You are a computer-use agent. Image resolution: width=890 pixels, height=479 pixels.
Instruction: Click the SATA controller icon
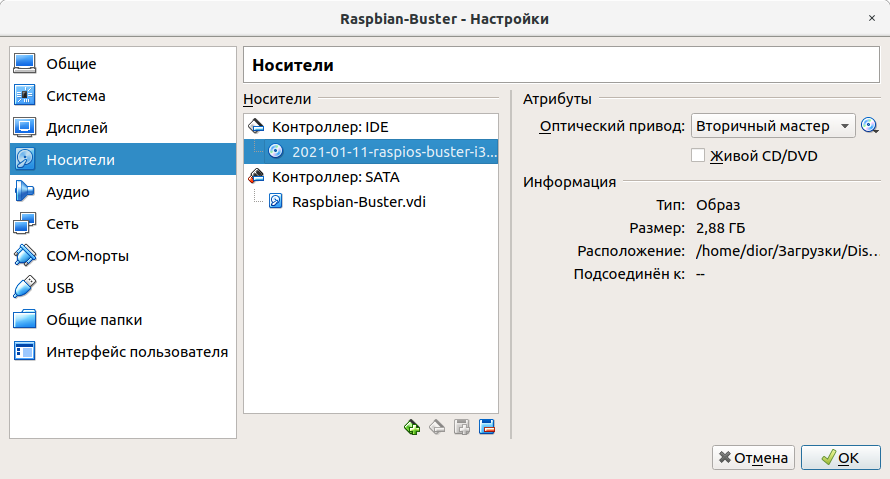tap(257, 176)
